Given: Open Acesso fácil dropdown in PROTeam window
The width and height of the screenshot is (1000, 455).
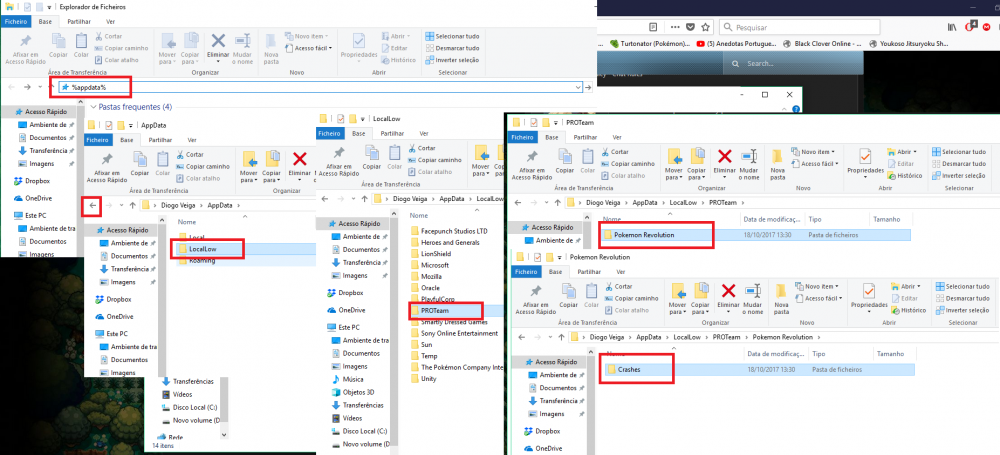Looking at the screenshot, I should pos(814,163).
